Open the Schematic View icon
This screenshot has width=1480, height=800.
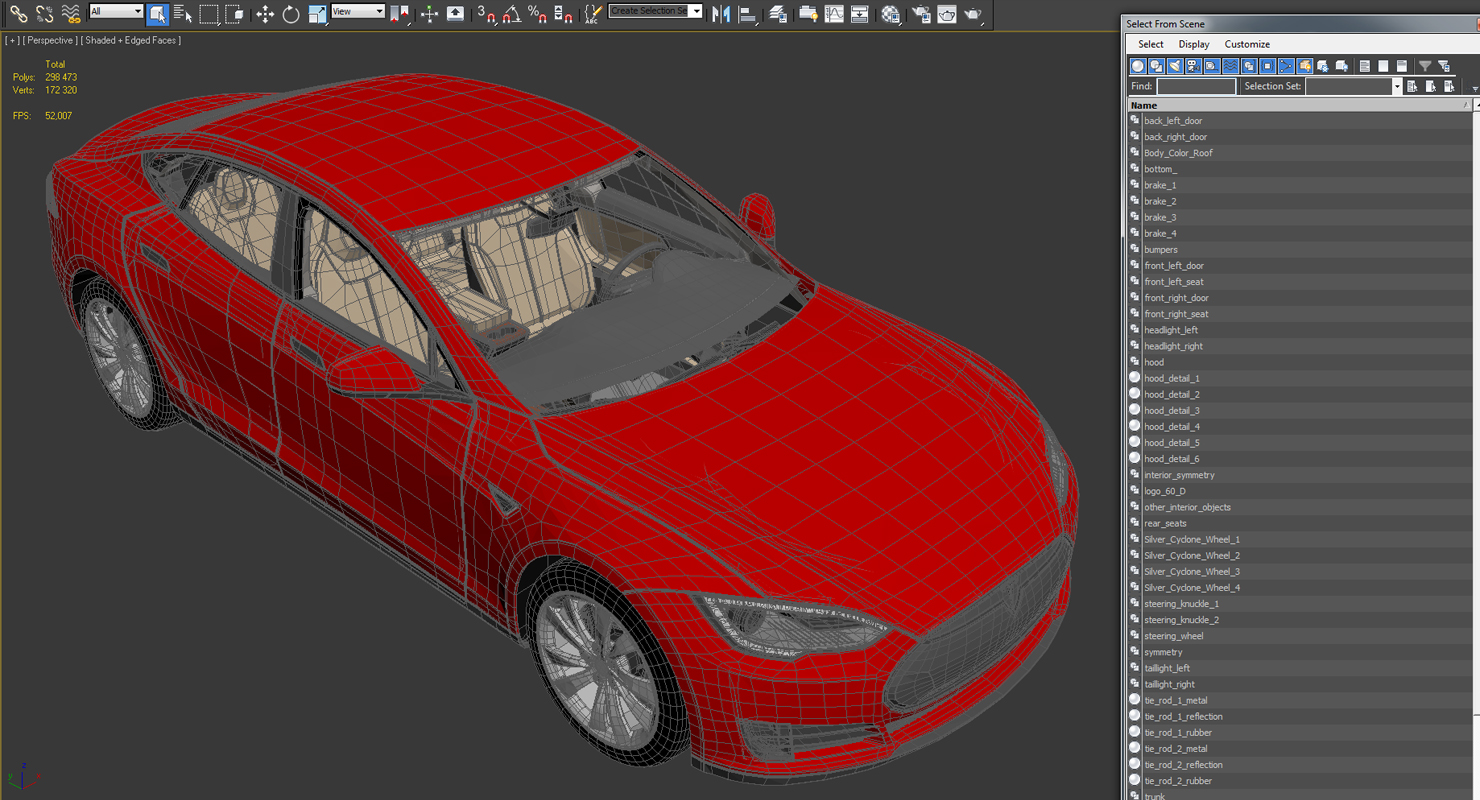click(859, 14)
